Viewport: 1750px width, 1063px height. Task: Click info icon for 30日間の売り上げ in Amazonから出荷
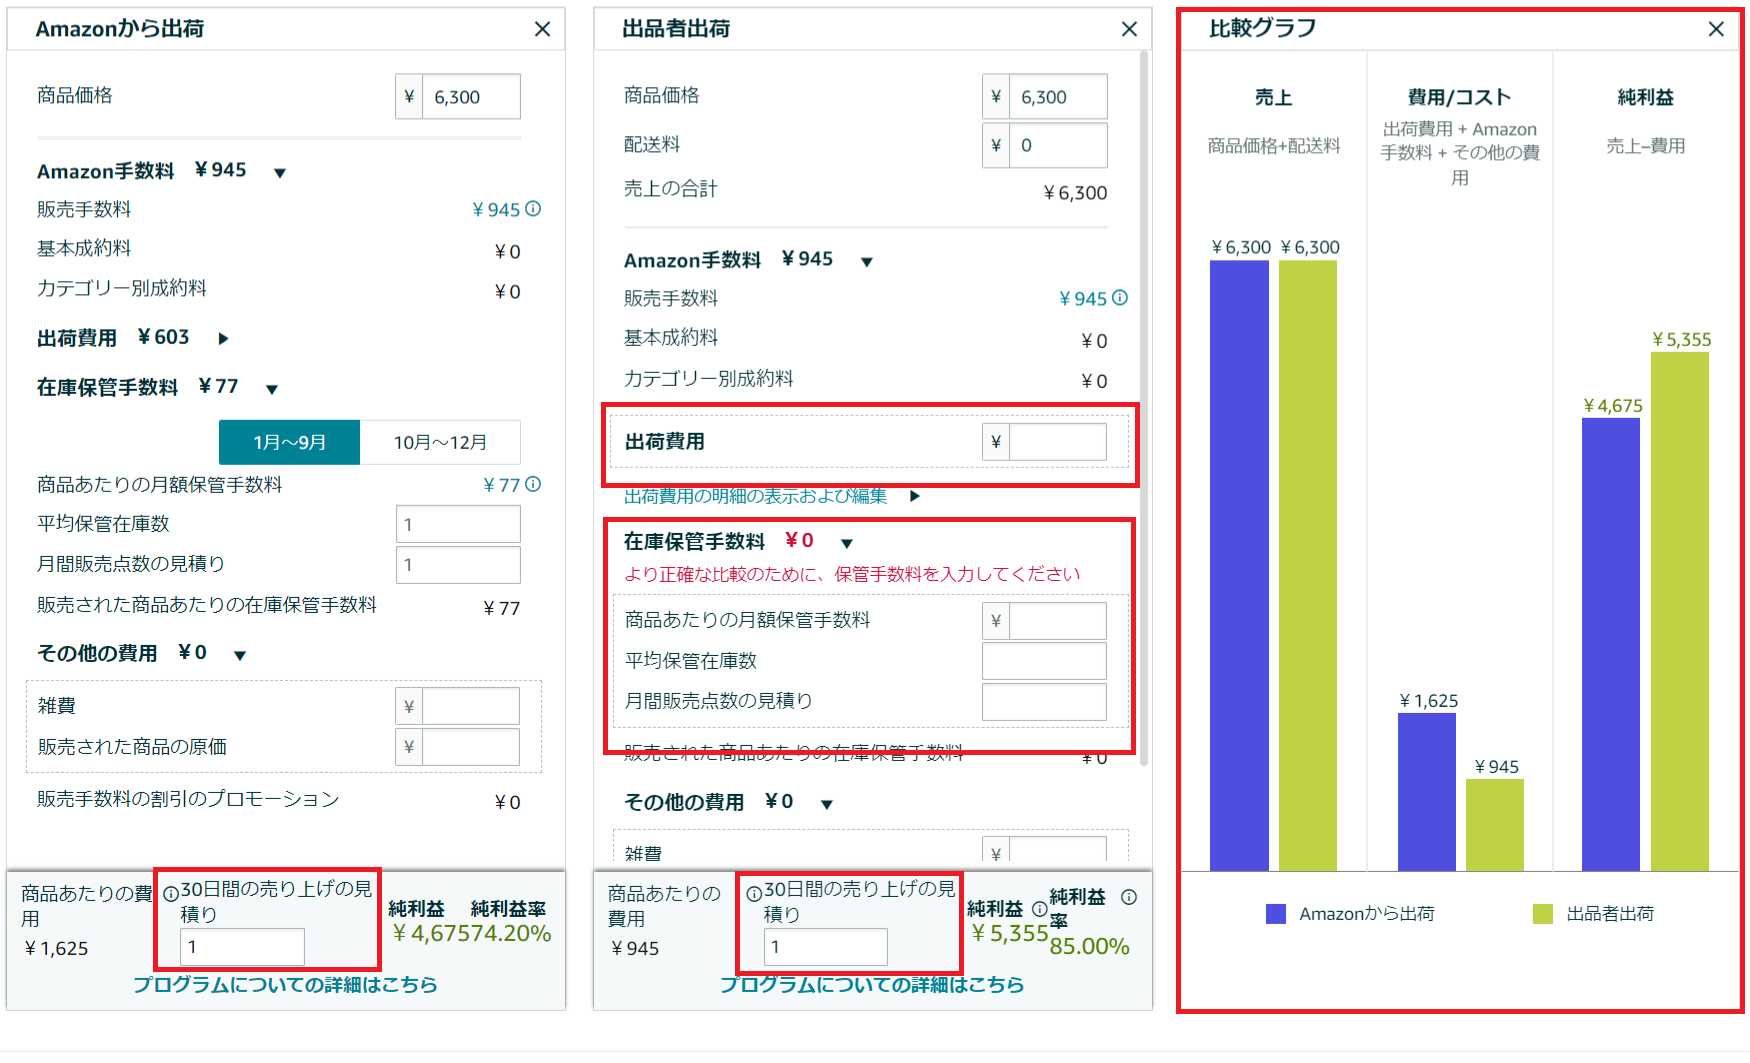coord(171,894)
